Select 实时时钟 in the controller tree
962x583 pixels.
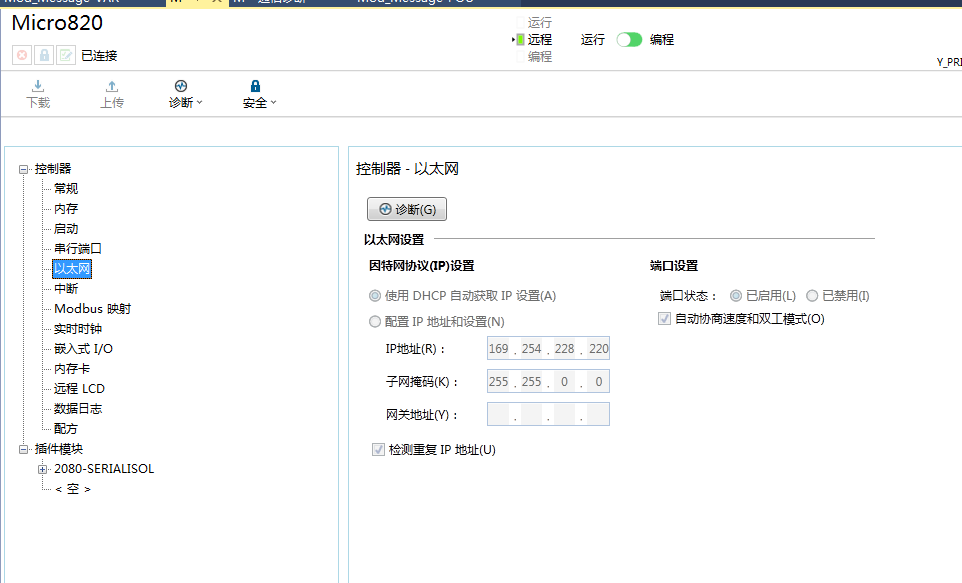pyautogui.click(x=77, y=329)
